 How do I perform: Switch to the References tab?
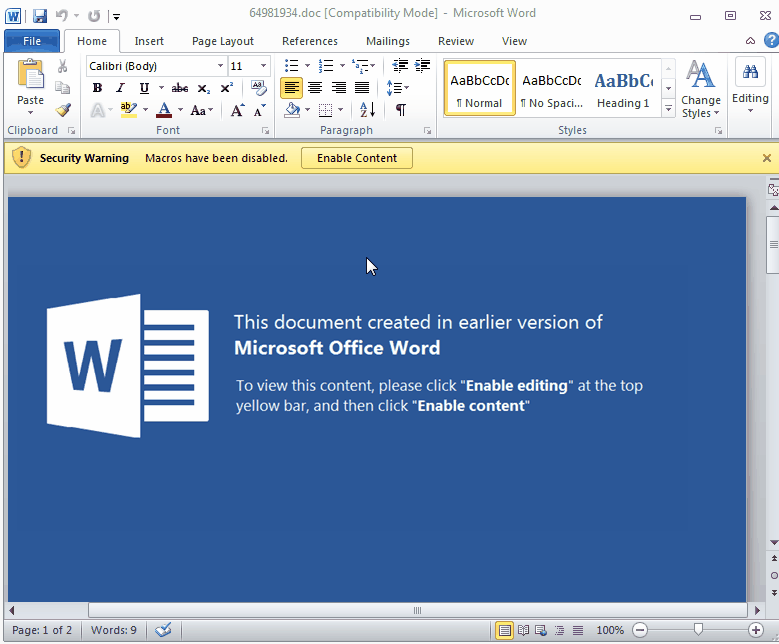click(310, 41)
